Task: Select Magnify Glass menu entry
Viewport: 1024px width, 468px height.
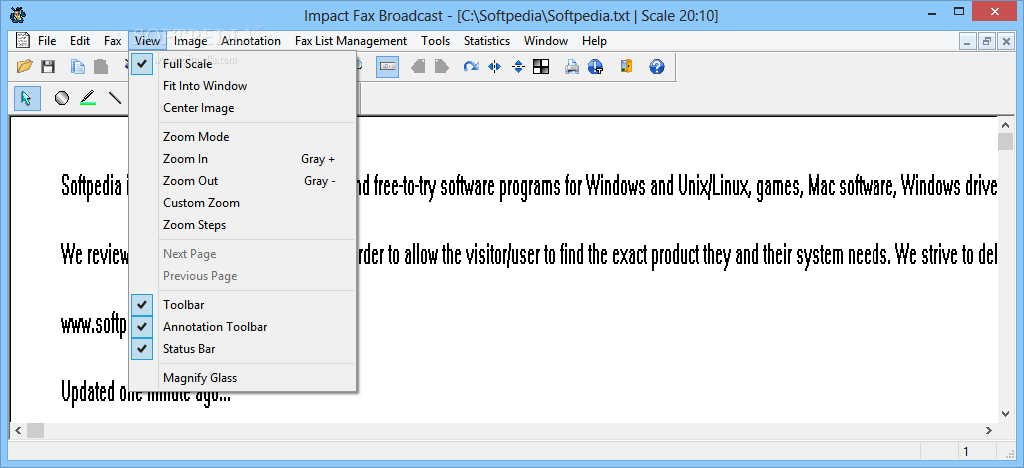Action: pyautogui.click(x=242, y=378)
